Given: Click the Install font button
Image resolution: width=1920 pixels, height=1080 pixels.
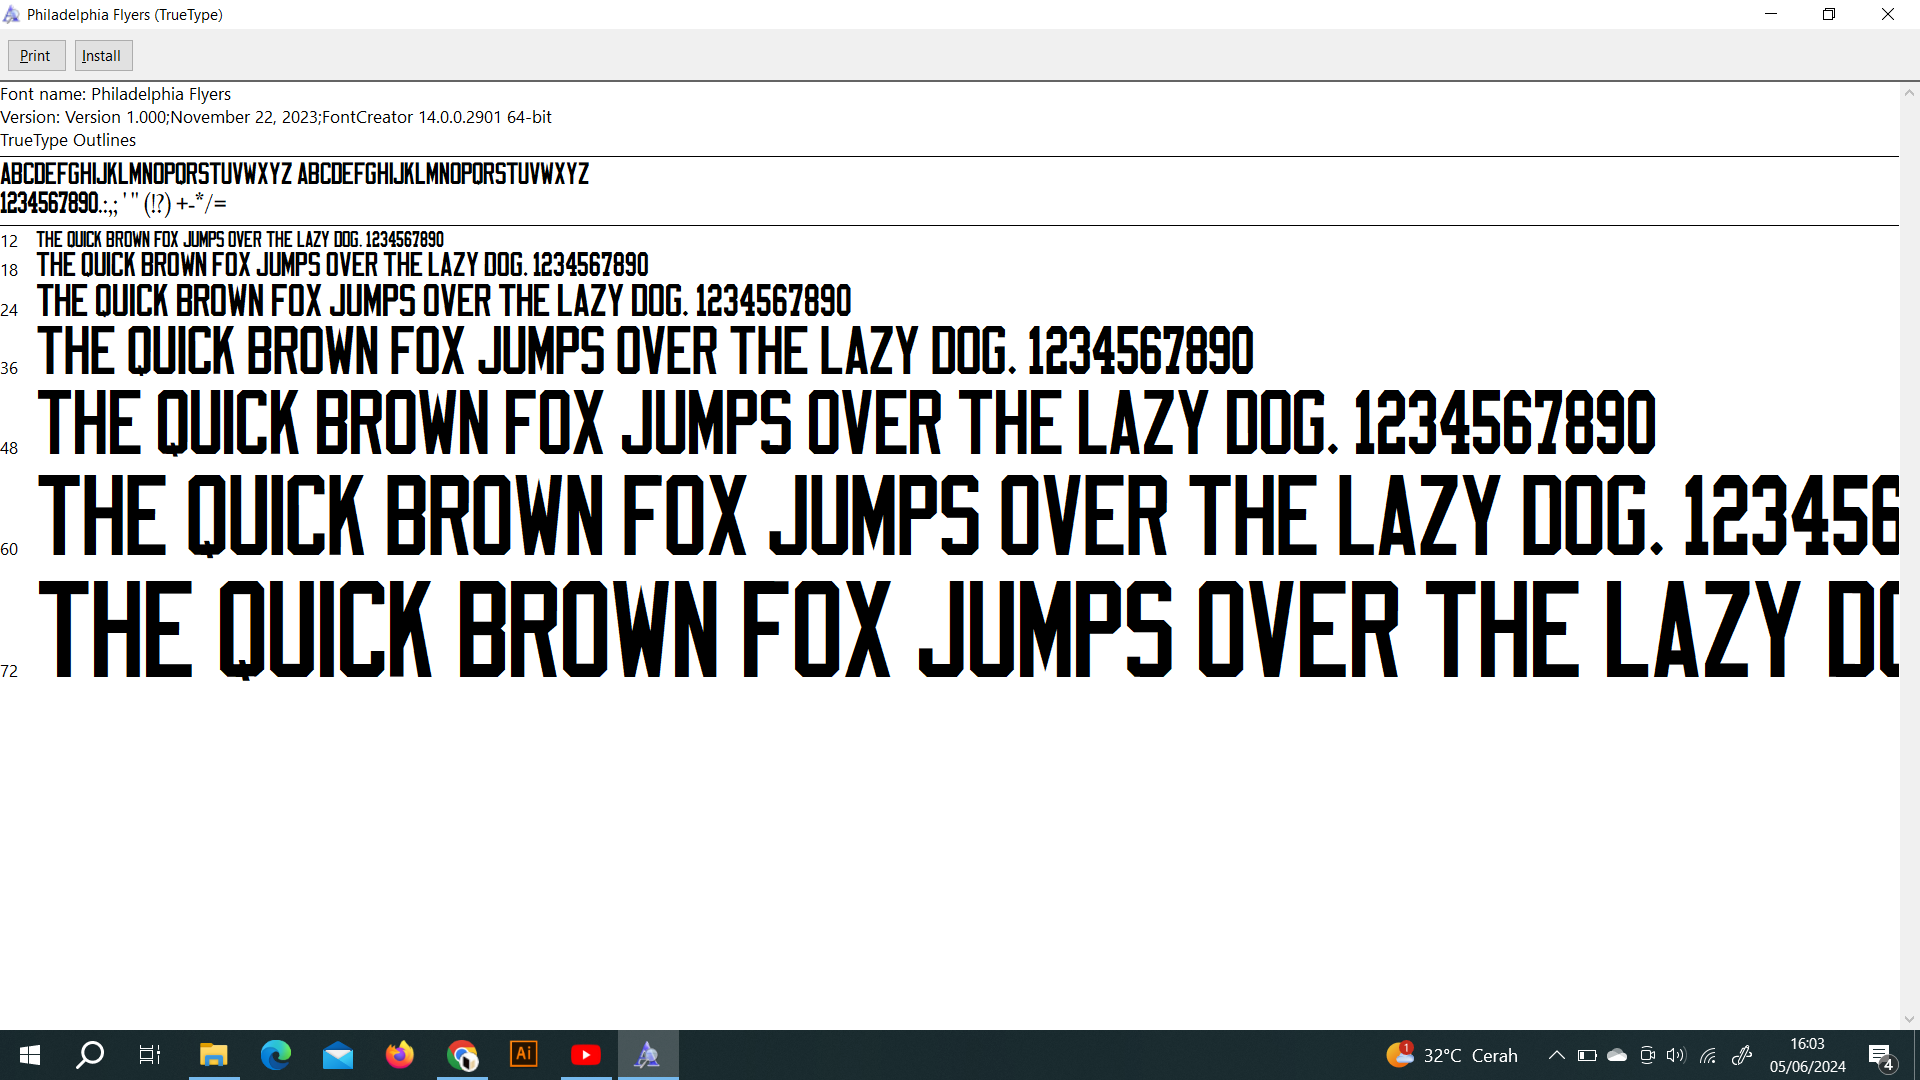Looking at the screenshot, I should click(102, 56).
